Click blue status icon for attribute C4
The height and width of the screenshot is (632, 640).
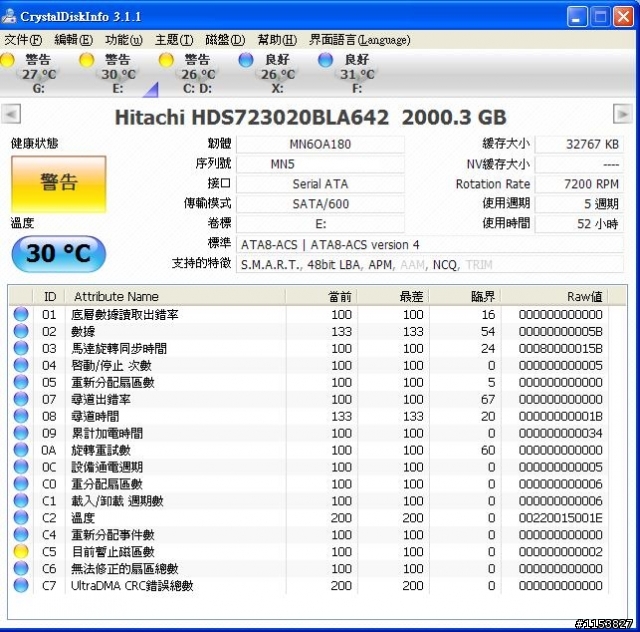(21, 534)
